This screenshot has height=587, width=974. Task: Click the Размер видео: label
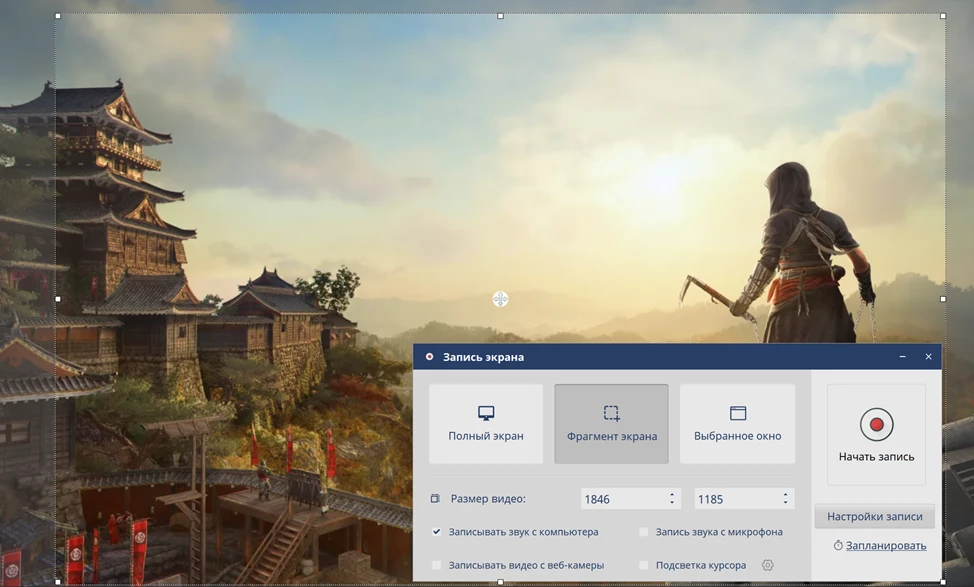tap(488, 499)
